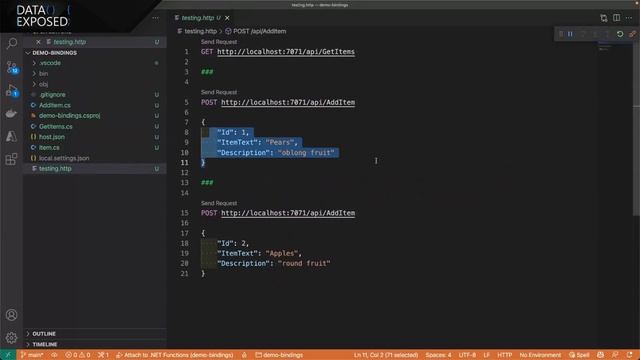Click Send Request above the GET line
This screenshot has width=640, height=360.
coord(219,42)
